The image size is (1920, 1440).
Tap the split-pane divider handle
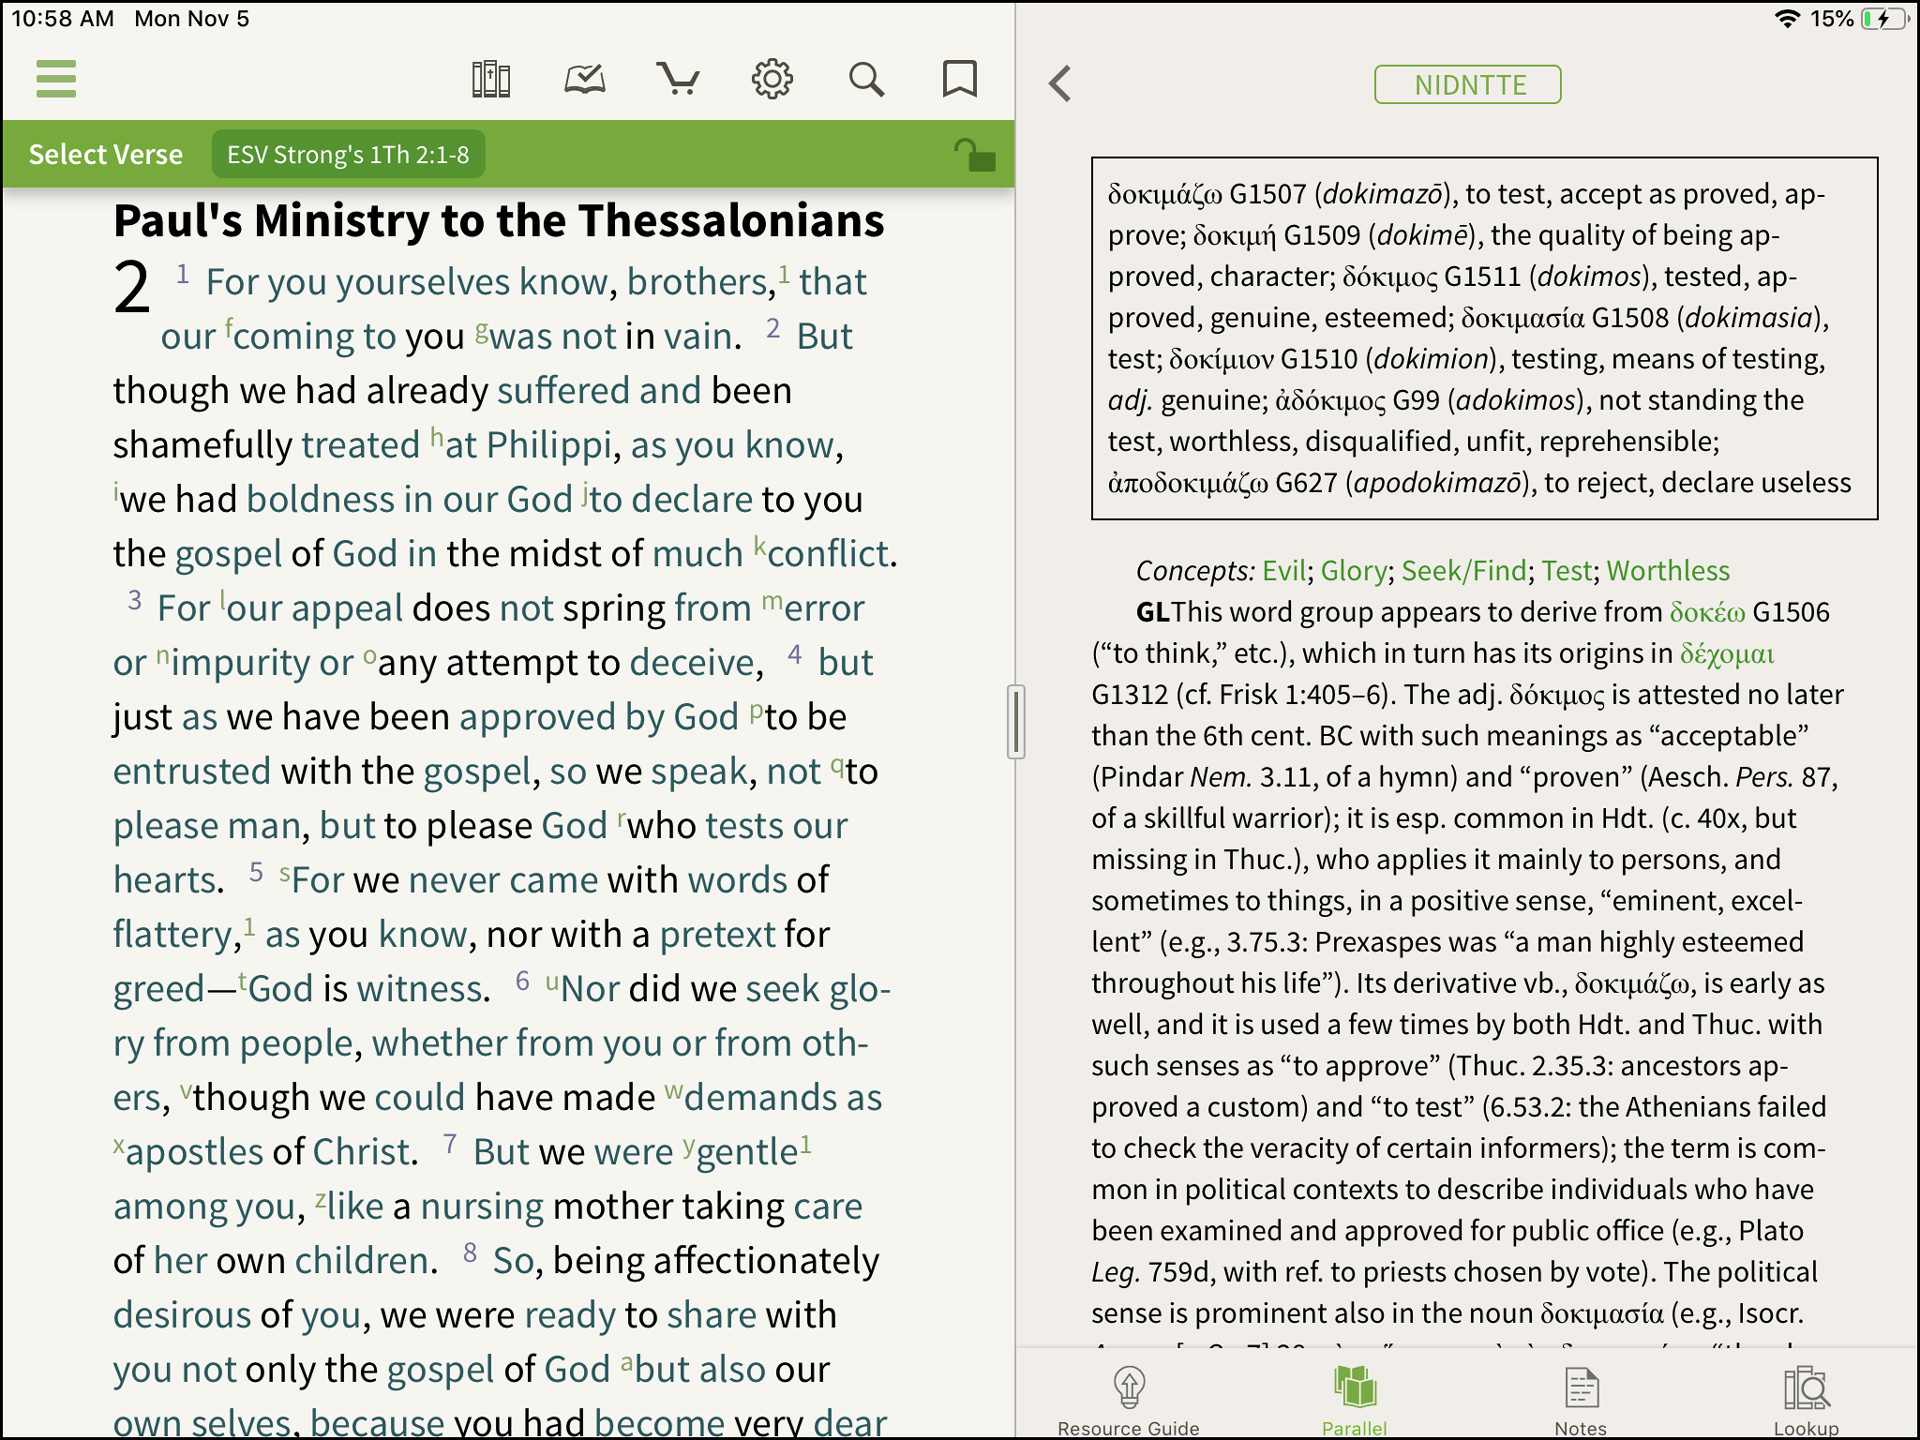1016,721
